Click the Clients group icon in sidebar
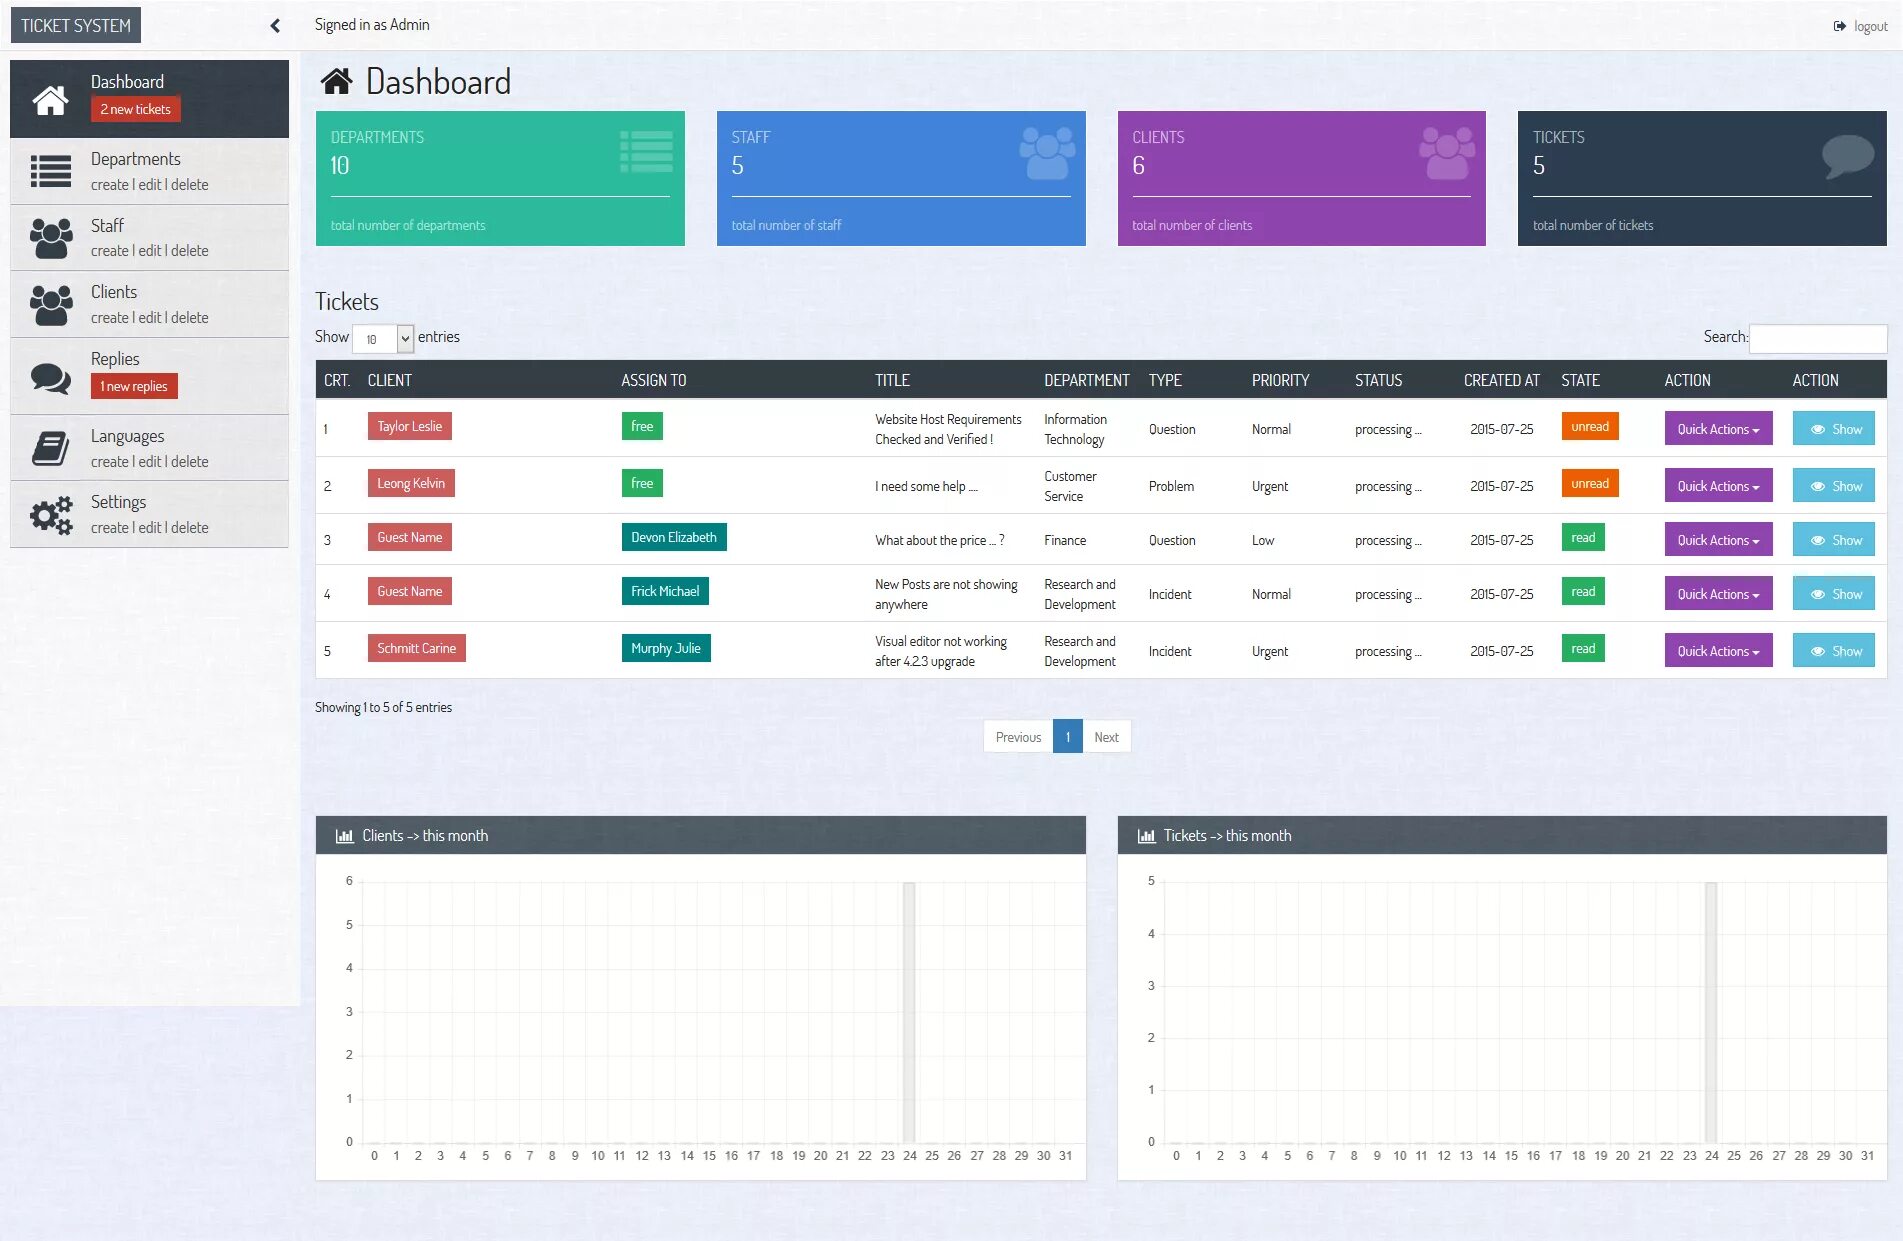This screenshot has height=1241, width=1903. tap(50, 305)
